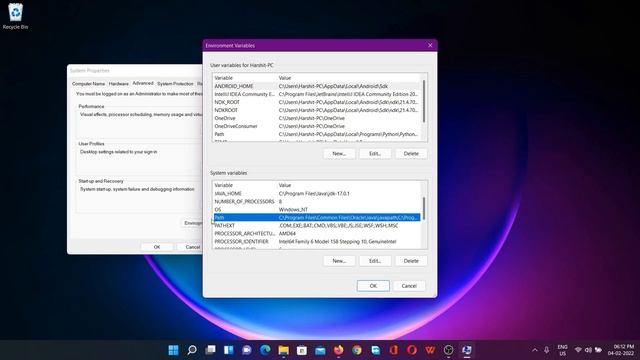640x360 pixels.
Task: Open the clock and date flyout
Action: [x=620, y=350]
